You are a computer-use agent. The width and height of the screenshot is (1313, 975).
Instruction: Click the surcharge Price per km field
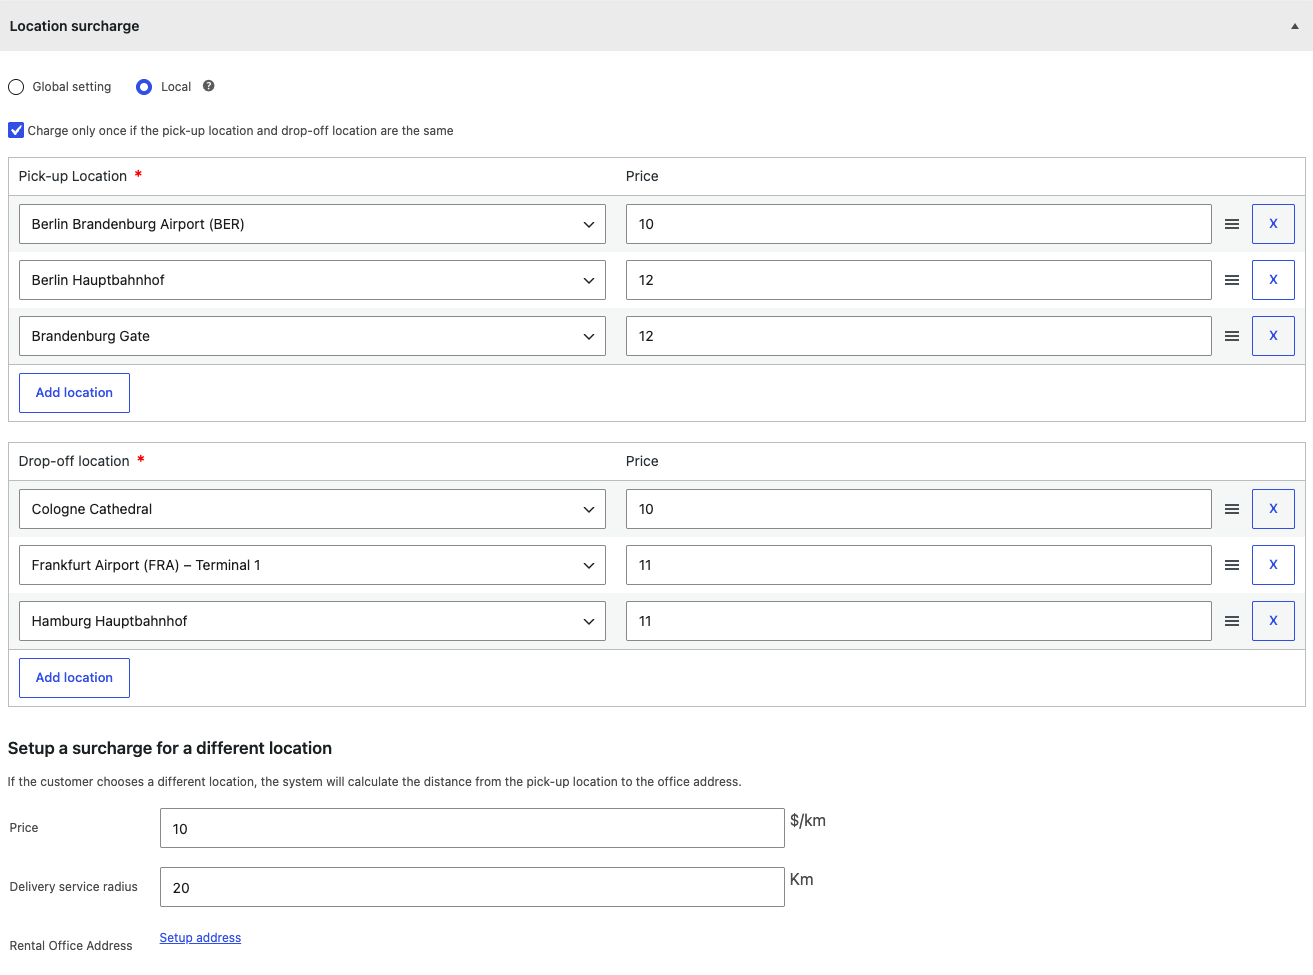coord(472,828)
